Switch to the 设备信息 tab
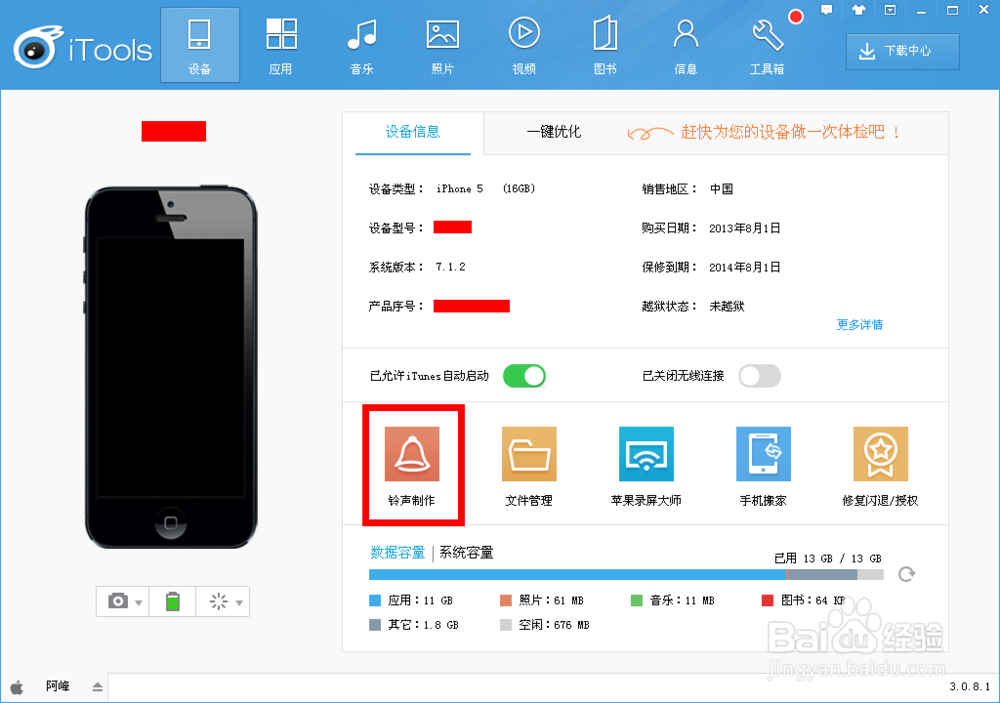 click(x=413, y=132)
